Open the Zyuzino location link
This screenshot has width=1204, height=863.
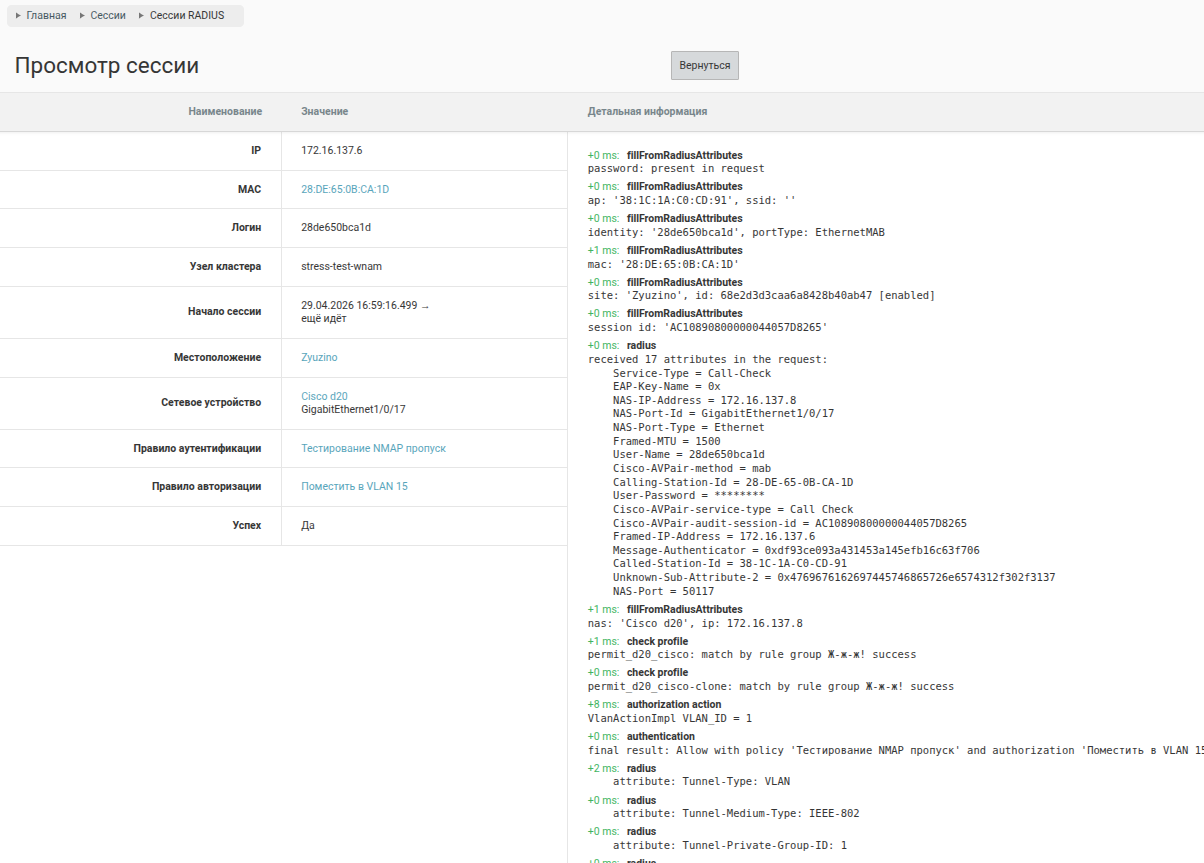coord(319,357)
